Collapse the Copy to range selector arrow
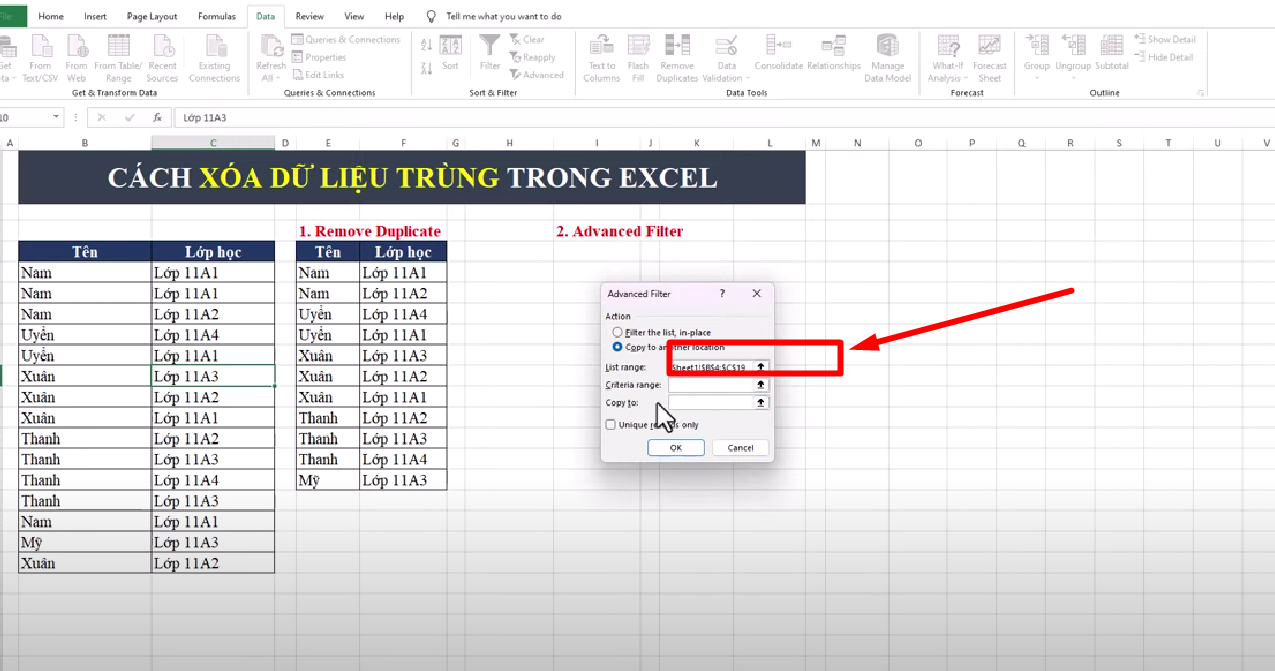This screenshot has width=1275, height=671. point(761,402)
